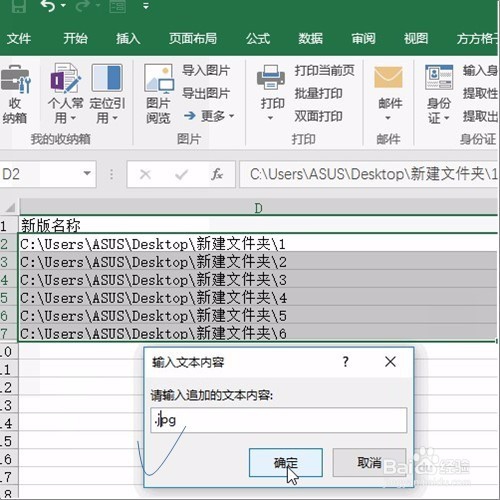Open the Customize Quick Access Toolbar arrow

click(x=146, y=6)
